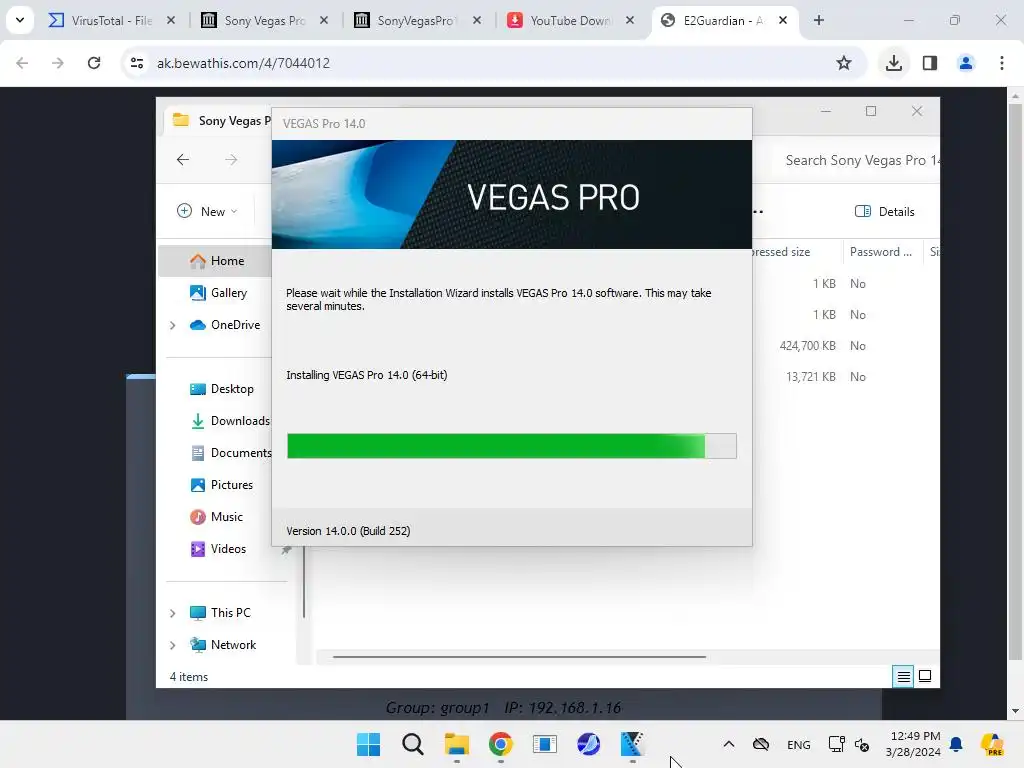Toggle the Details pane in File Explorer
Viewport: 1024px width, 768px height.
pos(884,211)
